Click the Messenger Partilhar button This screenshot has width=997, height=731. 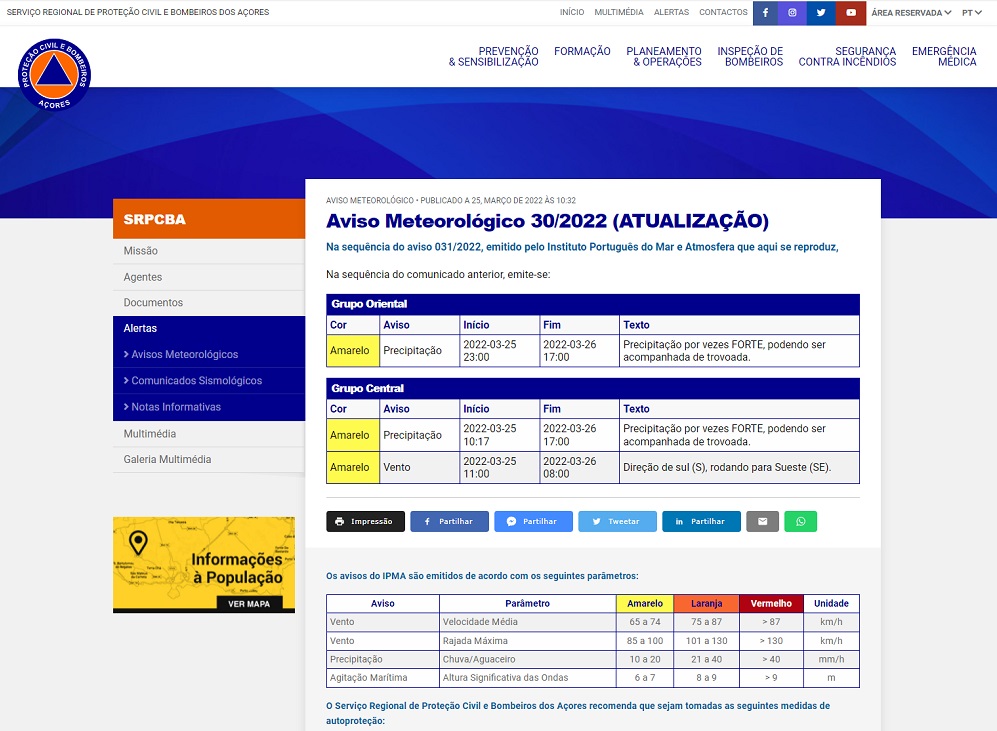(x=533, y=521)
